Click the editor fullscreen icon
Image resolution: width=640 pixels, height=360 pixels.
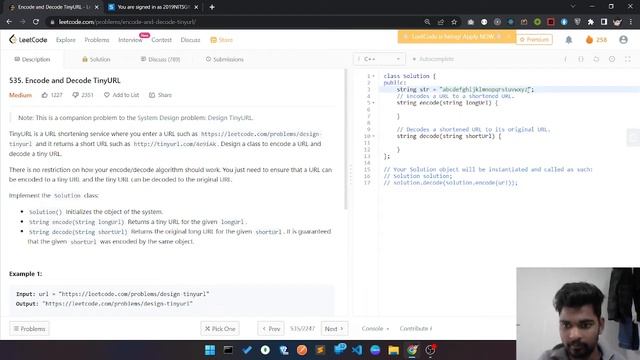[x=628, y=59]
